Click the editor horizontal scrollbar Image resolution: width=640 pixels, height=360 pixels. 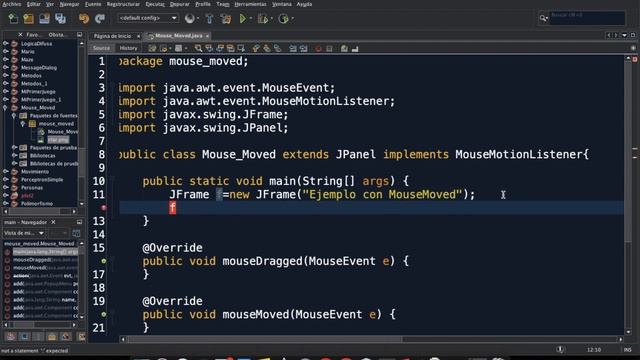371,339
